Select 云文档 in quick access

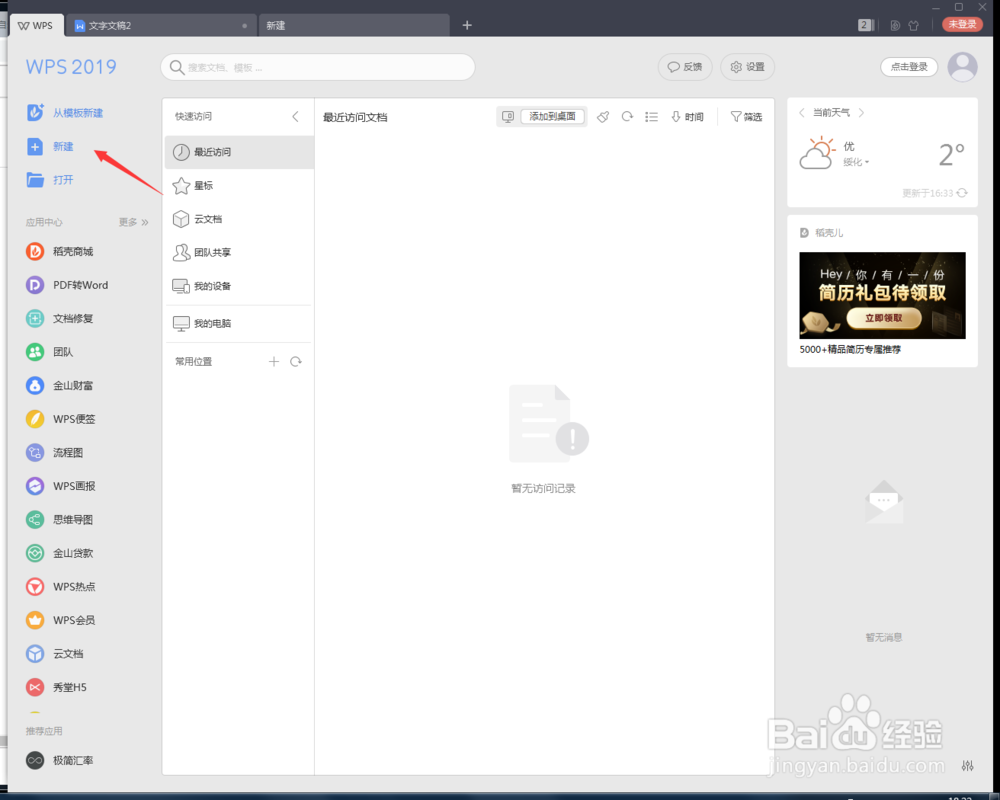pyautogui.click(x=239, y=219)
